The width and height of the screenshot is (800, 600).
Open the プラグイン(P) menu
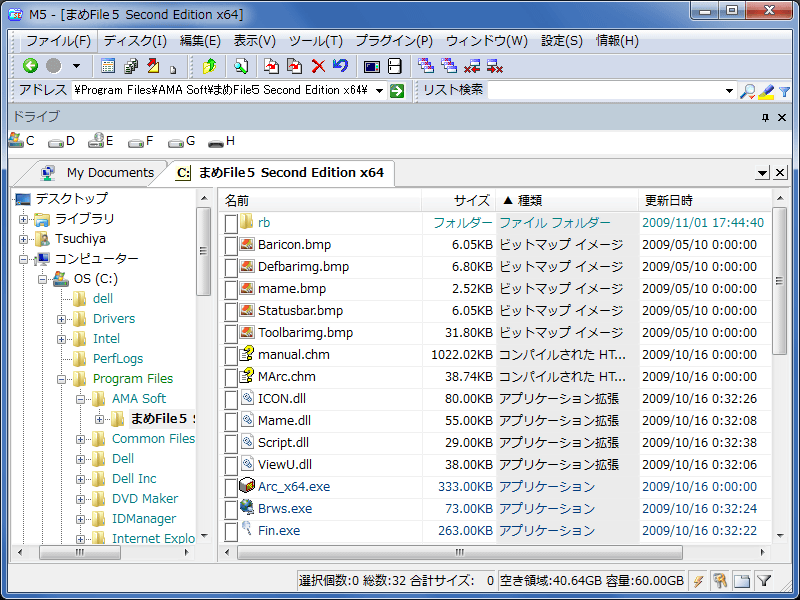(394, 41)
